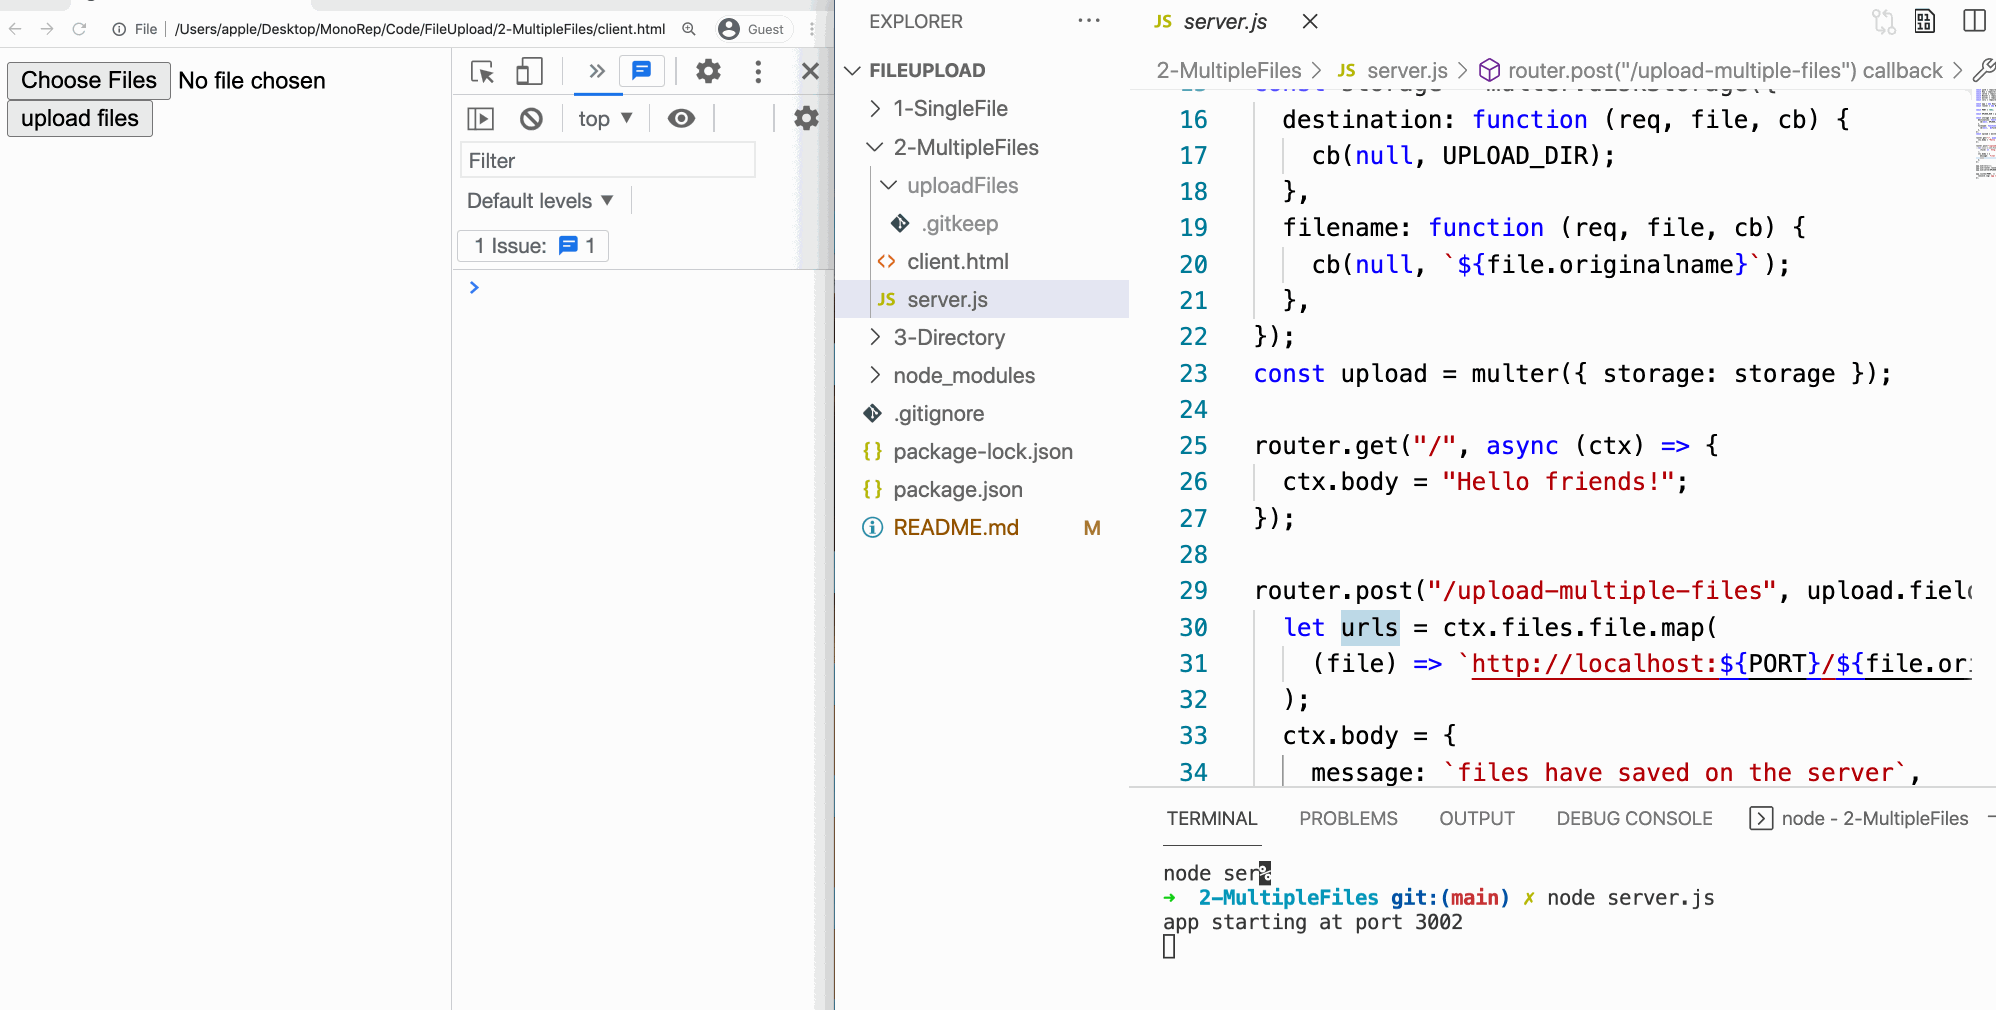
Task: Click the node - 2-MultipleFiles terminal selector
Action: (x=1860, y=818)
